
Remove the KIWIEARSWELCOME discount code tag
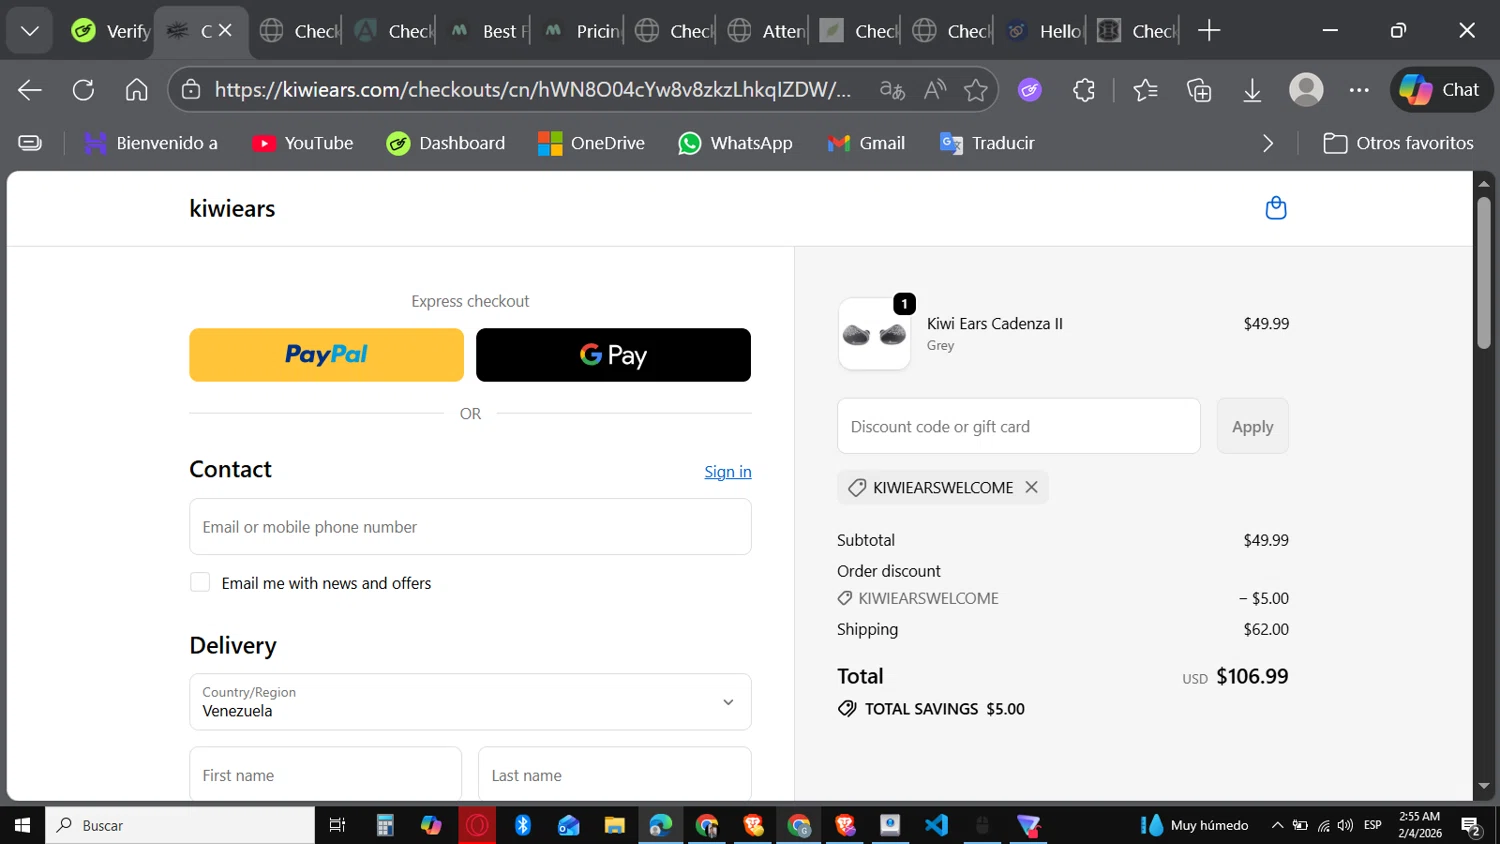(1031, 487)
